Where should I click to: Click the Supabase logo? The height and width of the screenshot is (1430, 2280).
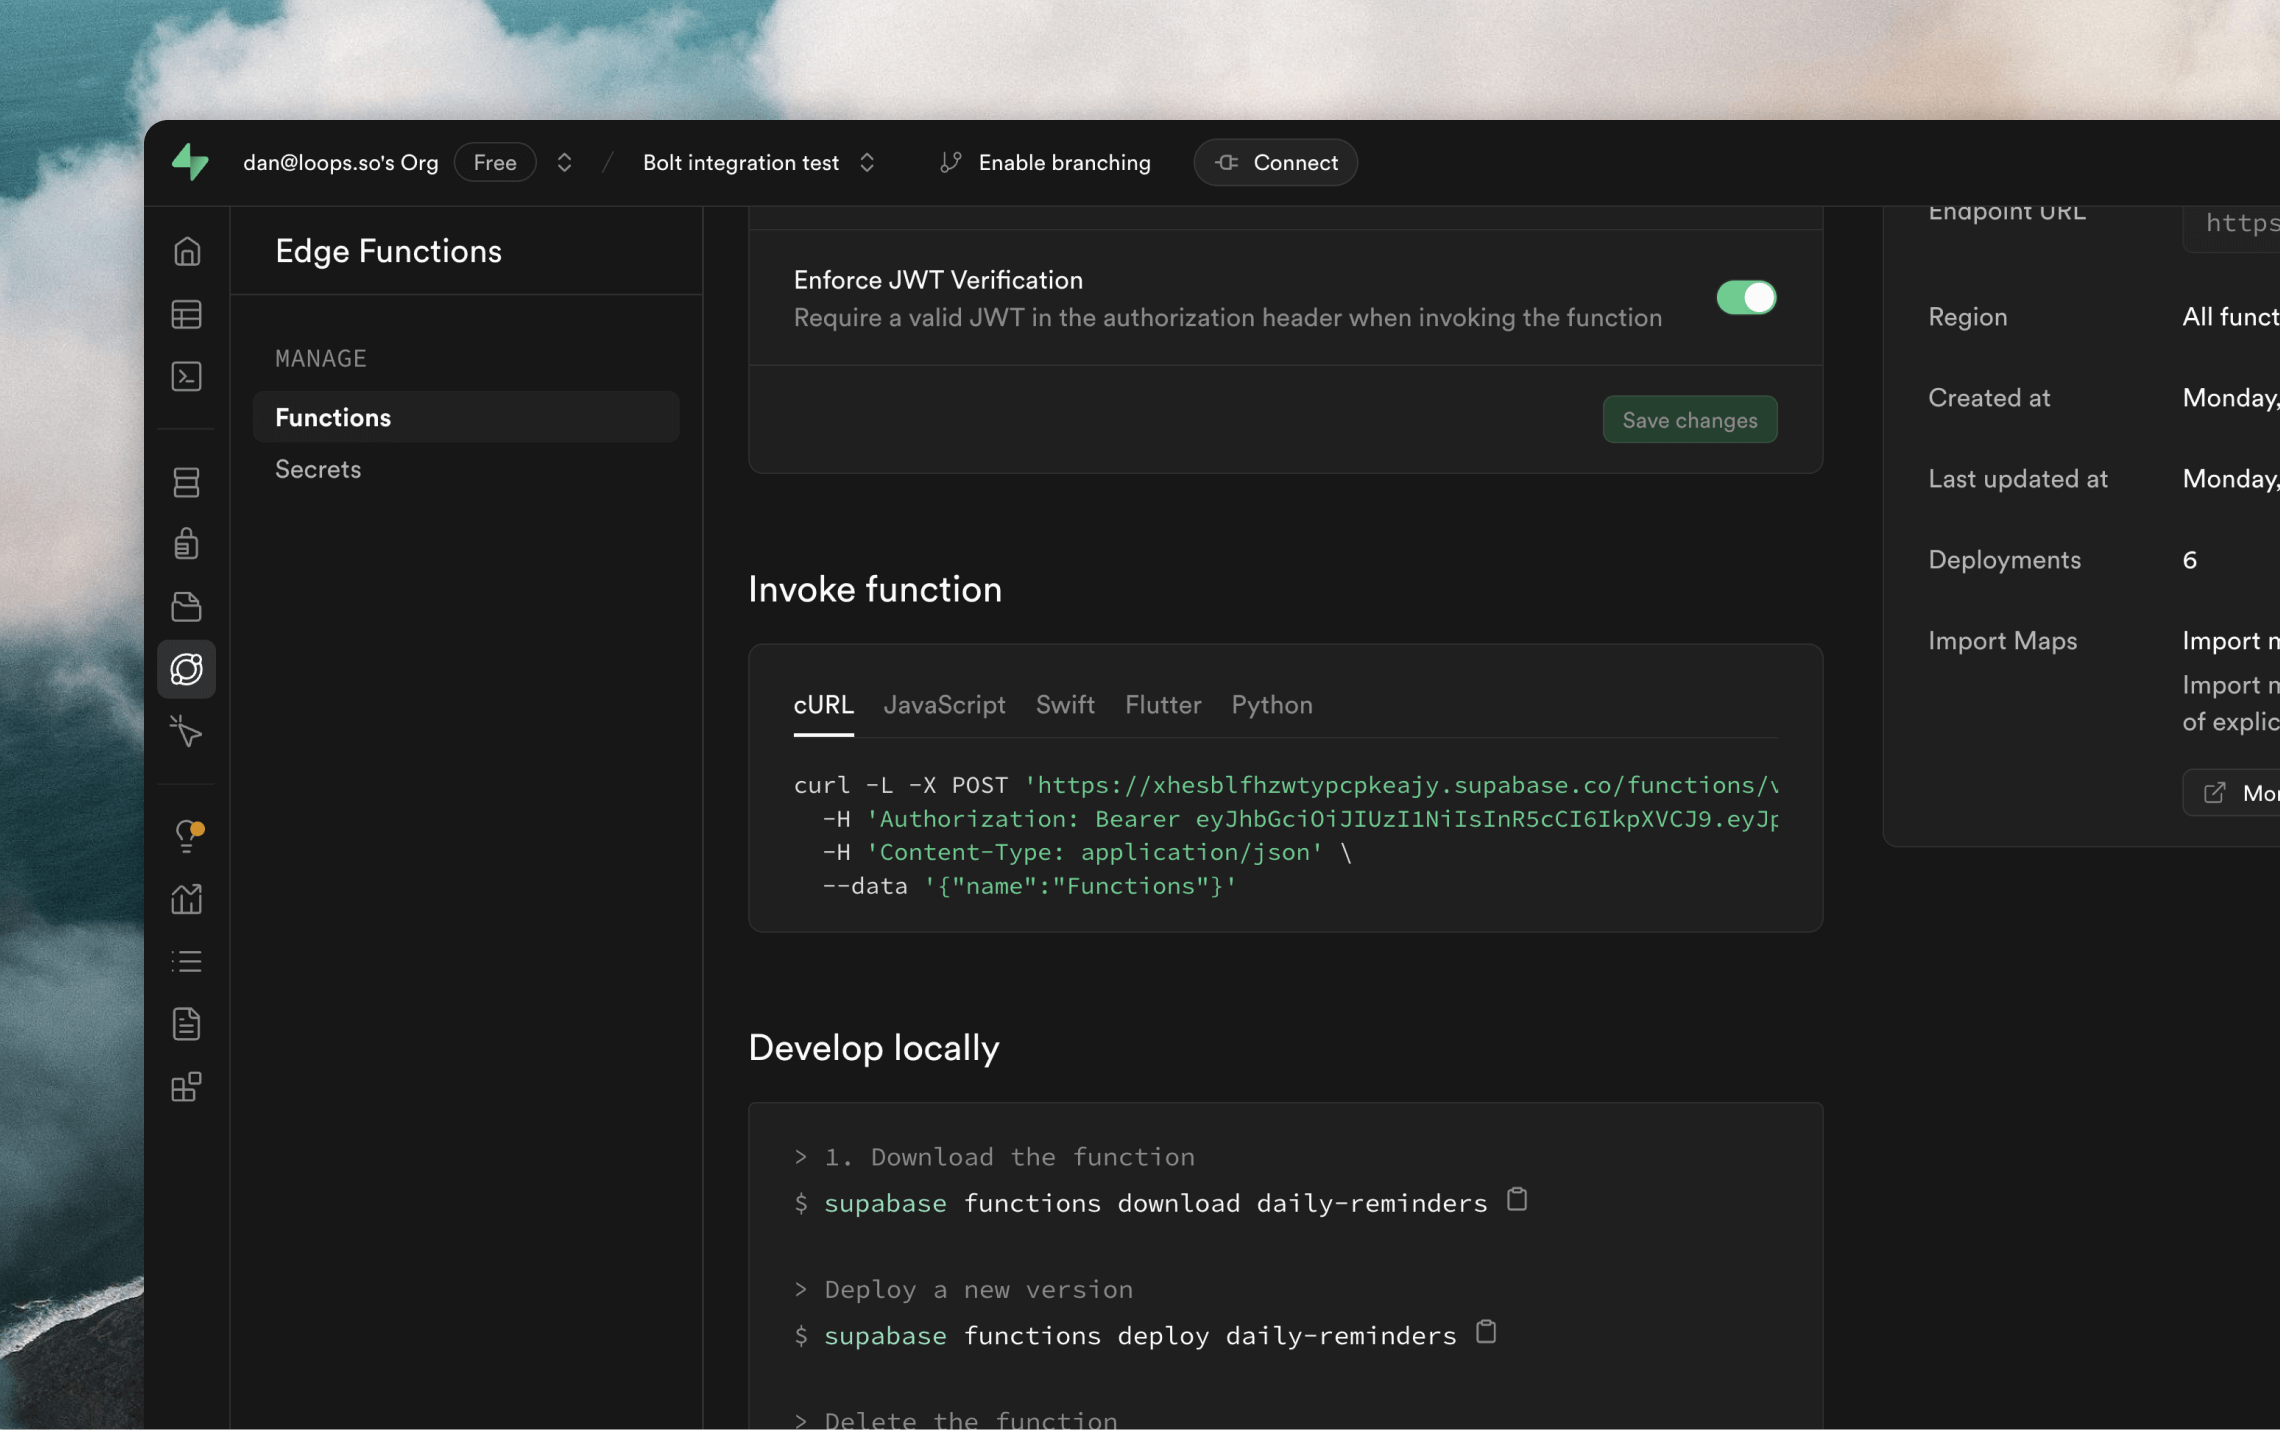point(190,162)
